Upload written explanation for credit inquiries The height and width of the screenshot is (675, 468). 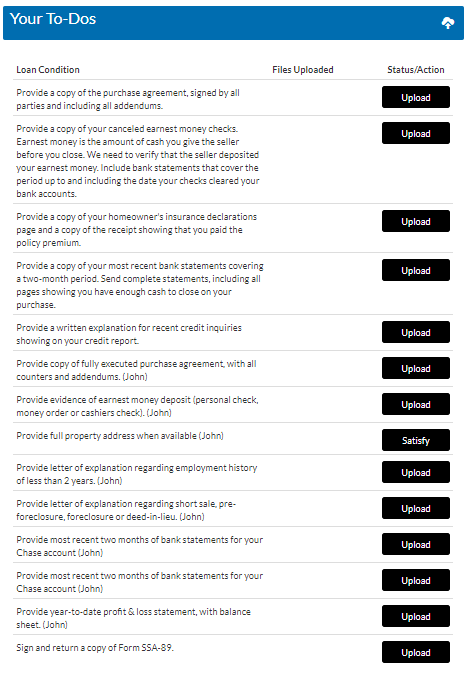[415, 332]
